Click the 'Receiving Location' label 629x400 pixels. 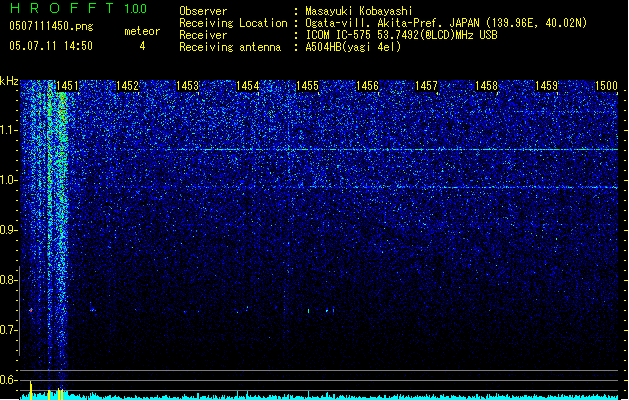coord(233,23)
